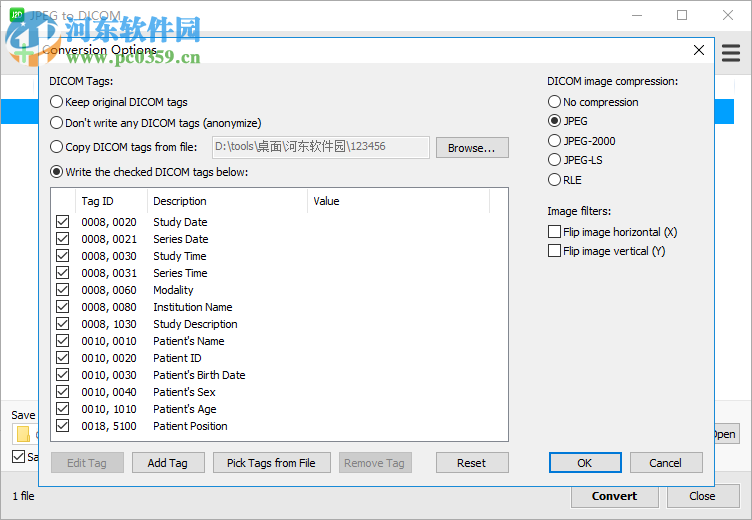Screen dimensions: 752x520
Task: Click the Reset button
Action: [x=472, y=463]
